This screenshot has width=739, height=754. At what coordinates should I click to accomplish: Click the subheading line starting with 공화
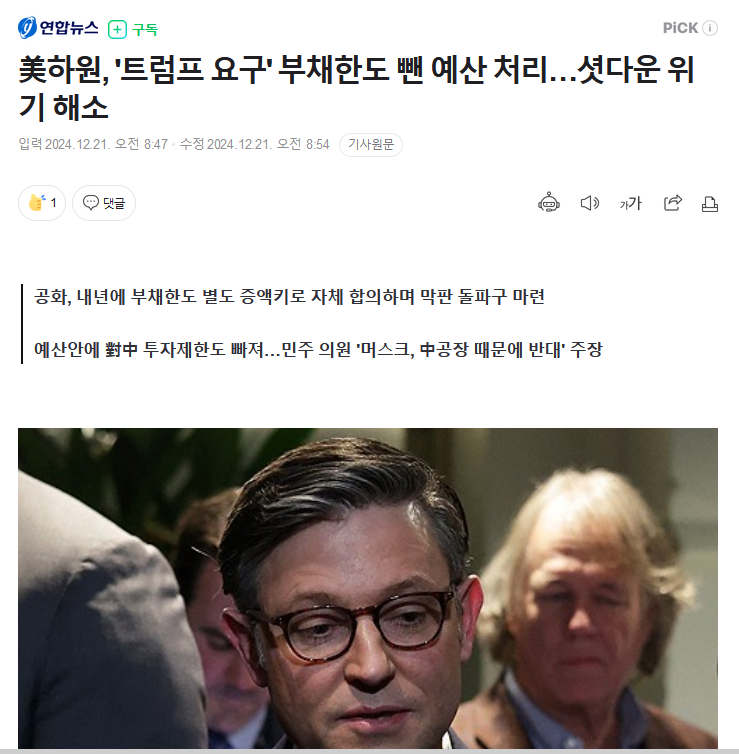pyautogui.click(x=289, y=297)
